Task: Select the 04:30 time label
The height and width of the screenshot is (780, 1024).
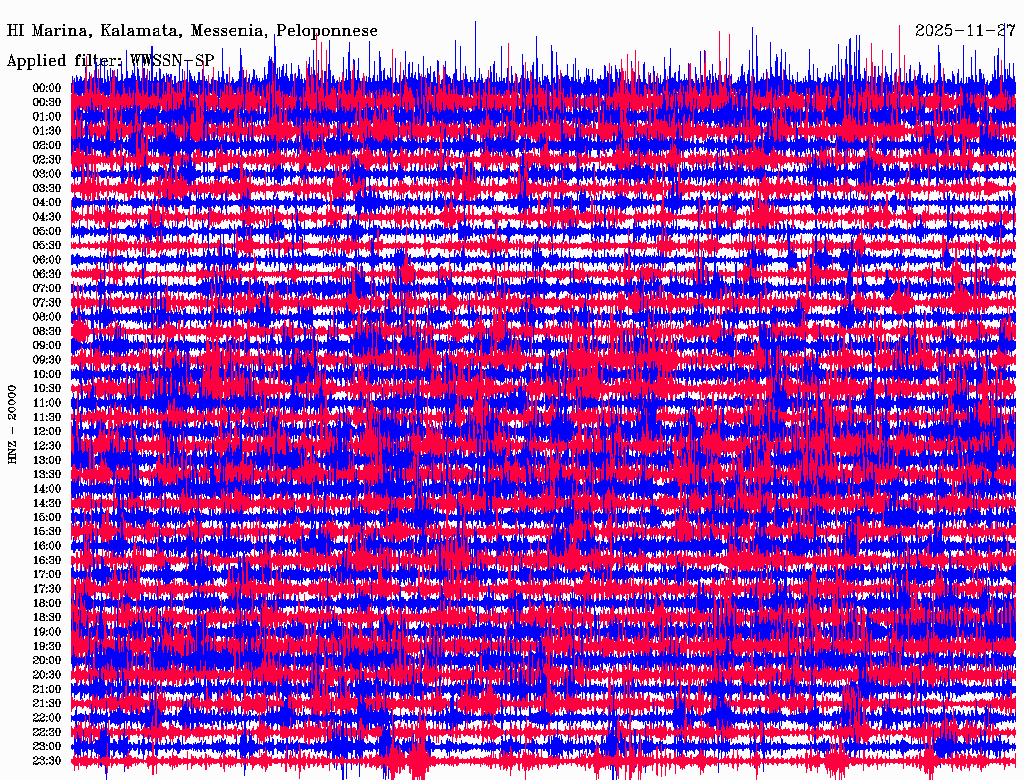Action: 47,217
